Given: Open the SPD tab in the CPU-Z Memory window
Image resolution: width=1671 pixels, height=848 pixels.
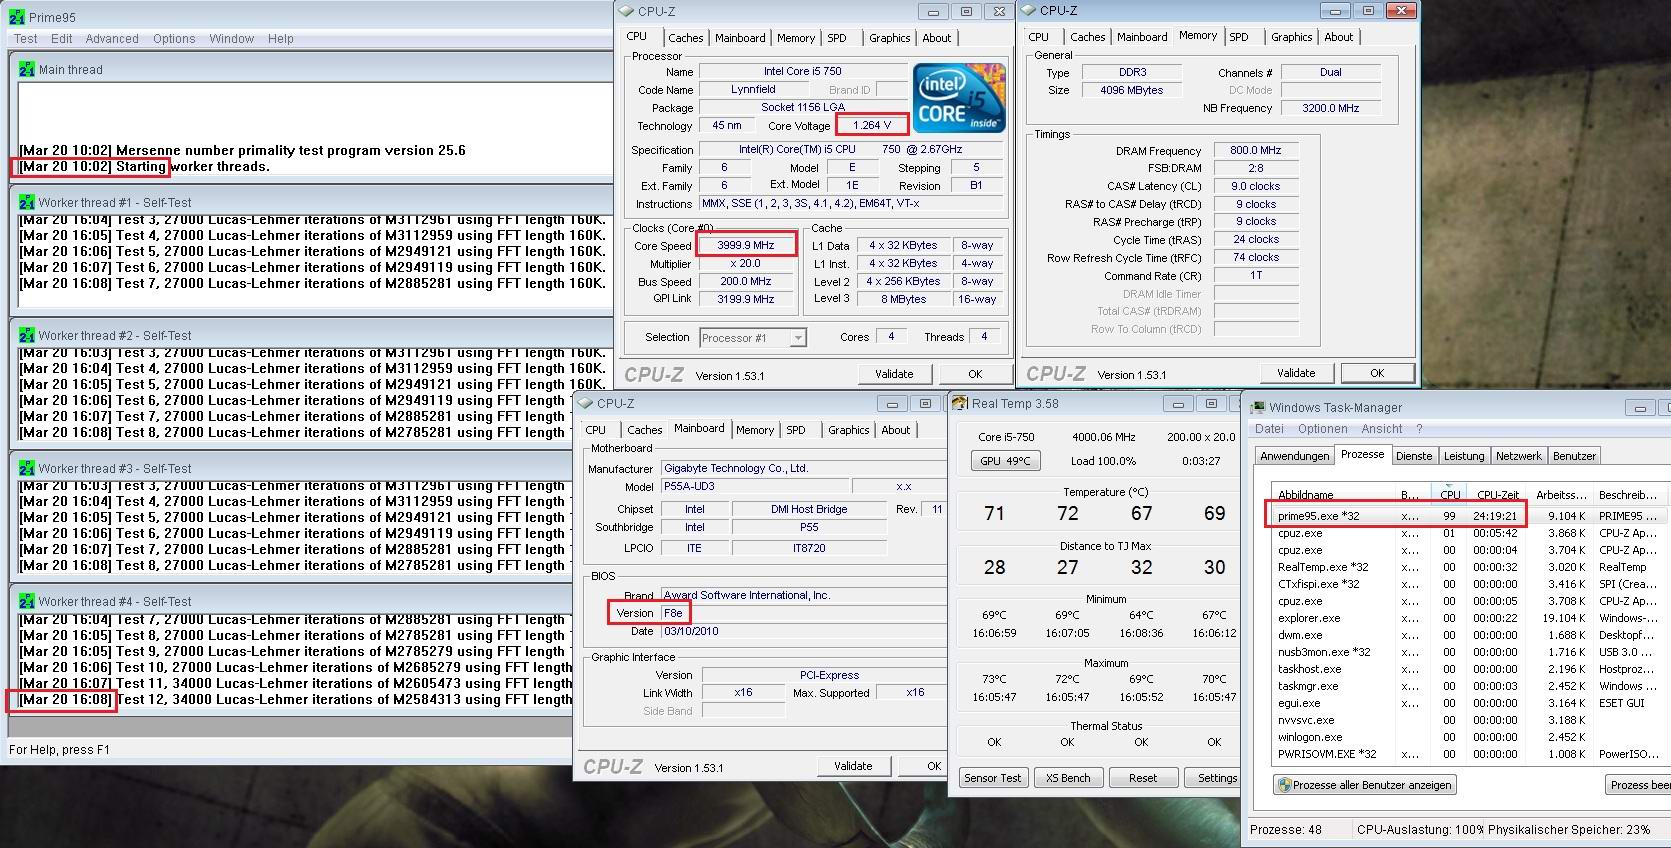Looking at the screenshot, I should (1239, 37).
